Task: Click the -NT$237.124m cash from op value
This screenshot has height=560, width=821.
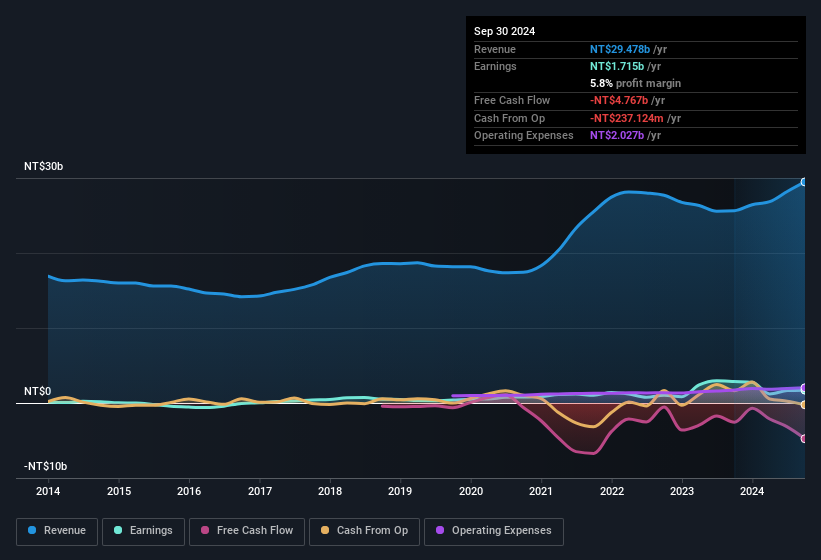Action: click(x=627, y=118)
